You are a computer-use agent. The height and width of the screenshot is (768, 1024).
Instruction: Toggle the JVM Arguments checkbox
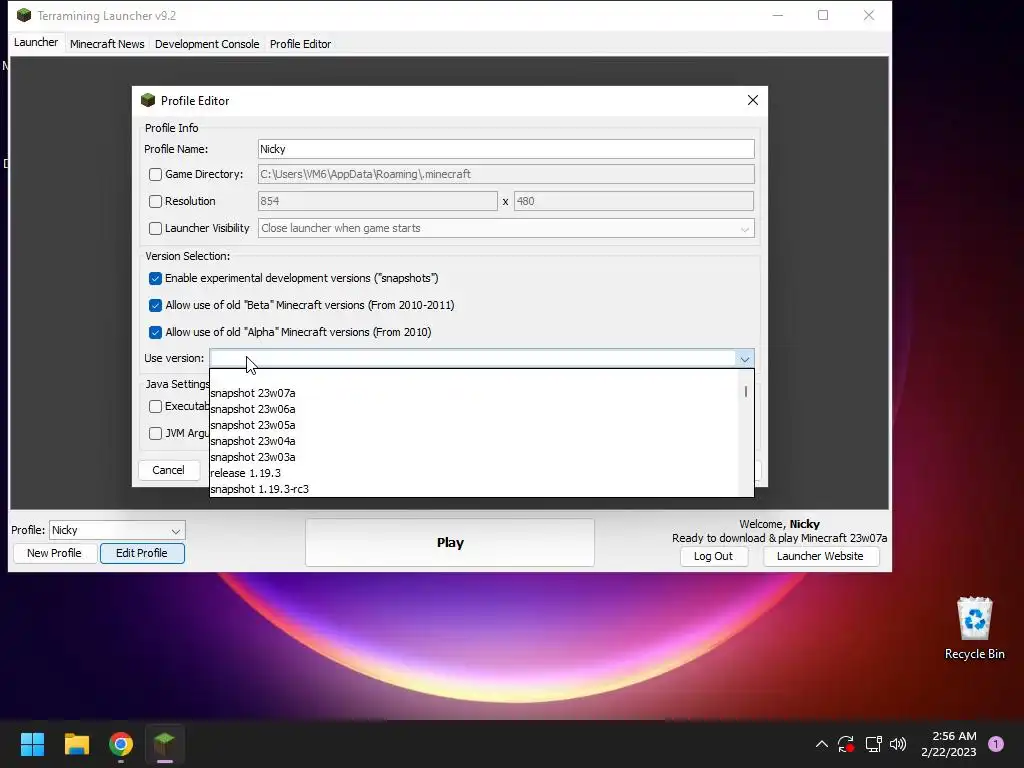click(155, 433)
